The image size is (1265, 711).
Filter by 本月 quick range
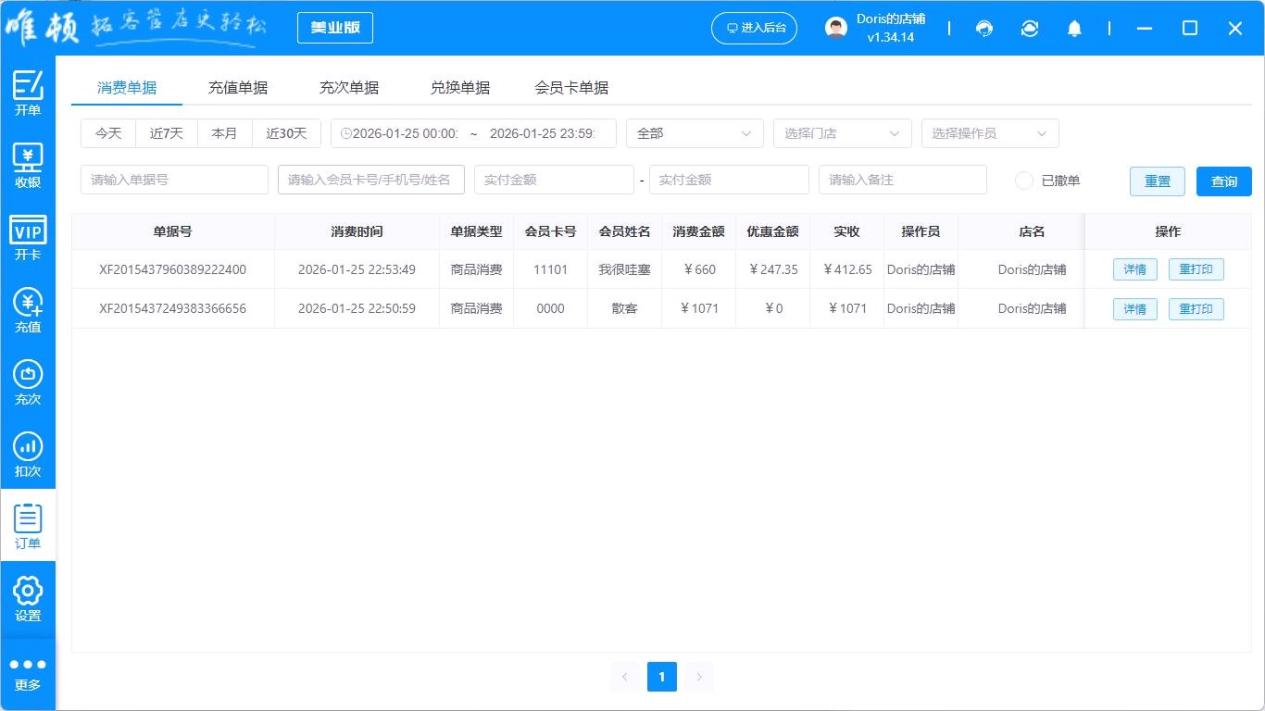tap(224, 133)
